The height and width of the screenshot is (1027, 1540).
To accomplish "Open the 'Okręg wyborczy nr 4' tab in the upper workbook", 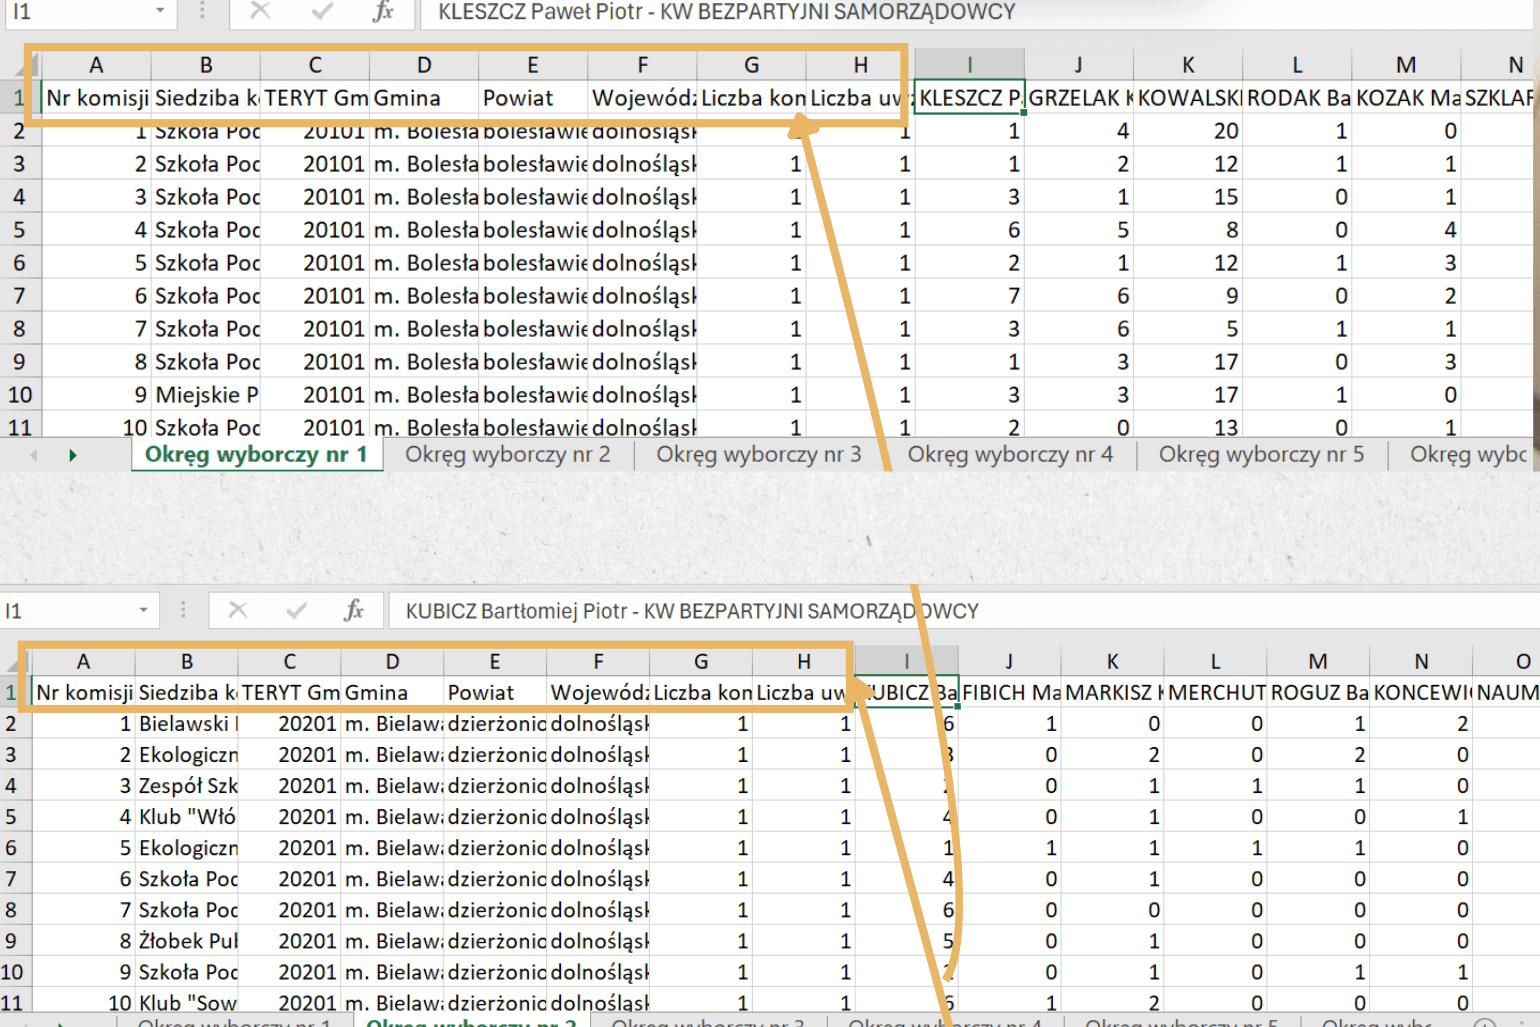I will (1010, 455).
